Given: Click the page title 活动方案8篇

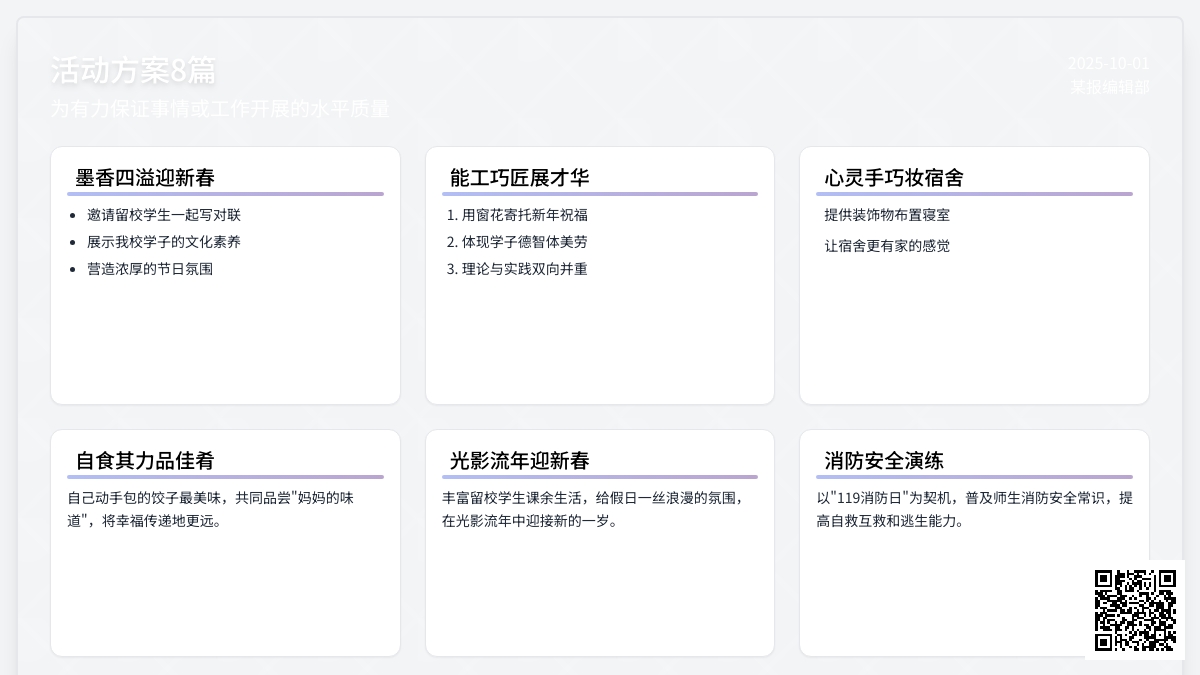Looking at the screenshot, I should pos(133,71).
